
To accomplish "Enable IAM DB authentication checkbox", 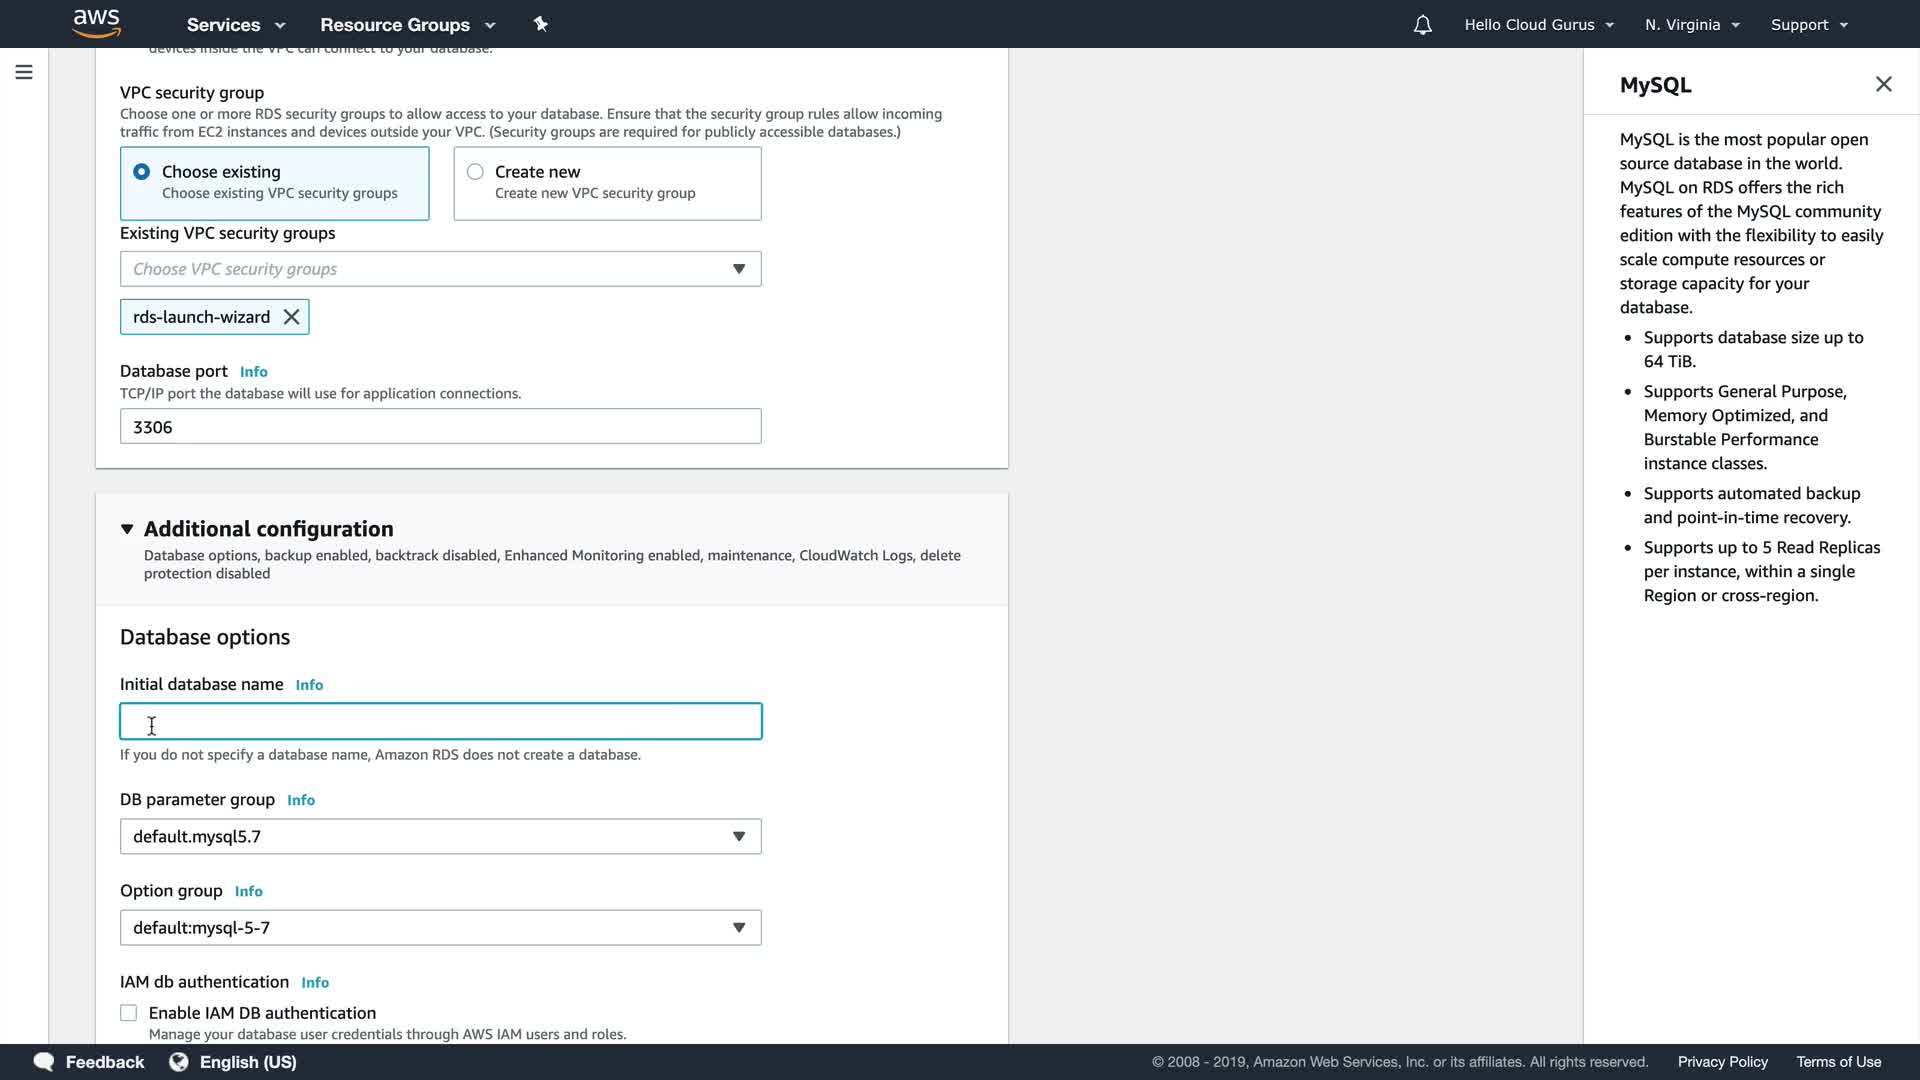I will point(129,1013).
